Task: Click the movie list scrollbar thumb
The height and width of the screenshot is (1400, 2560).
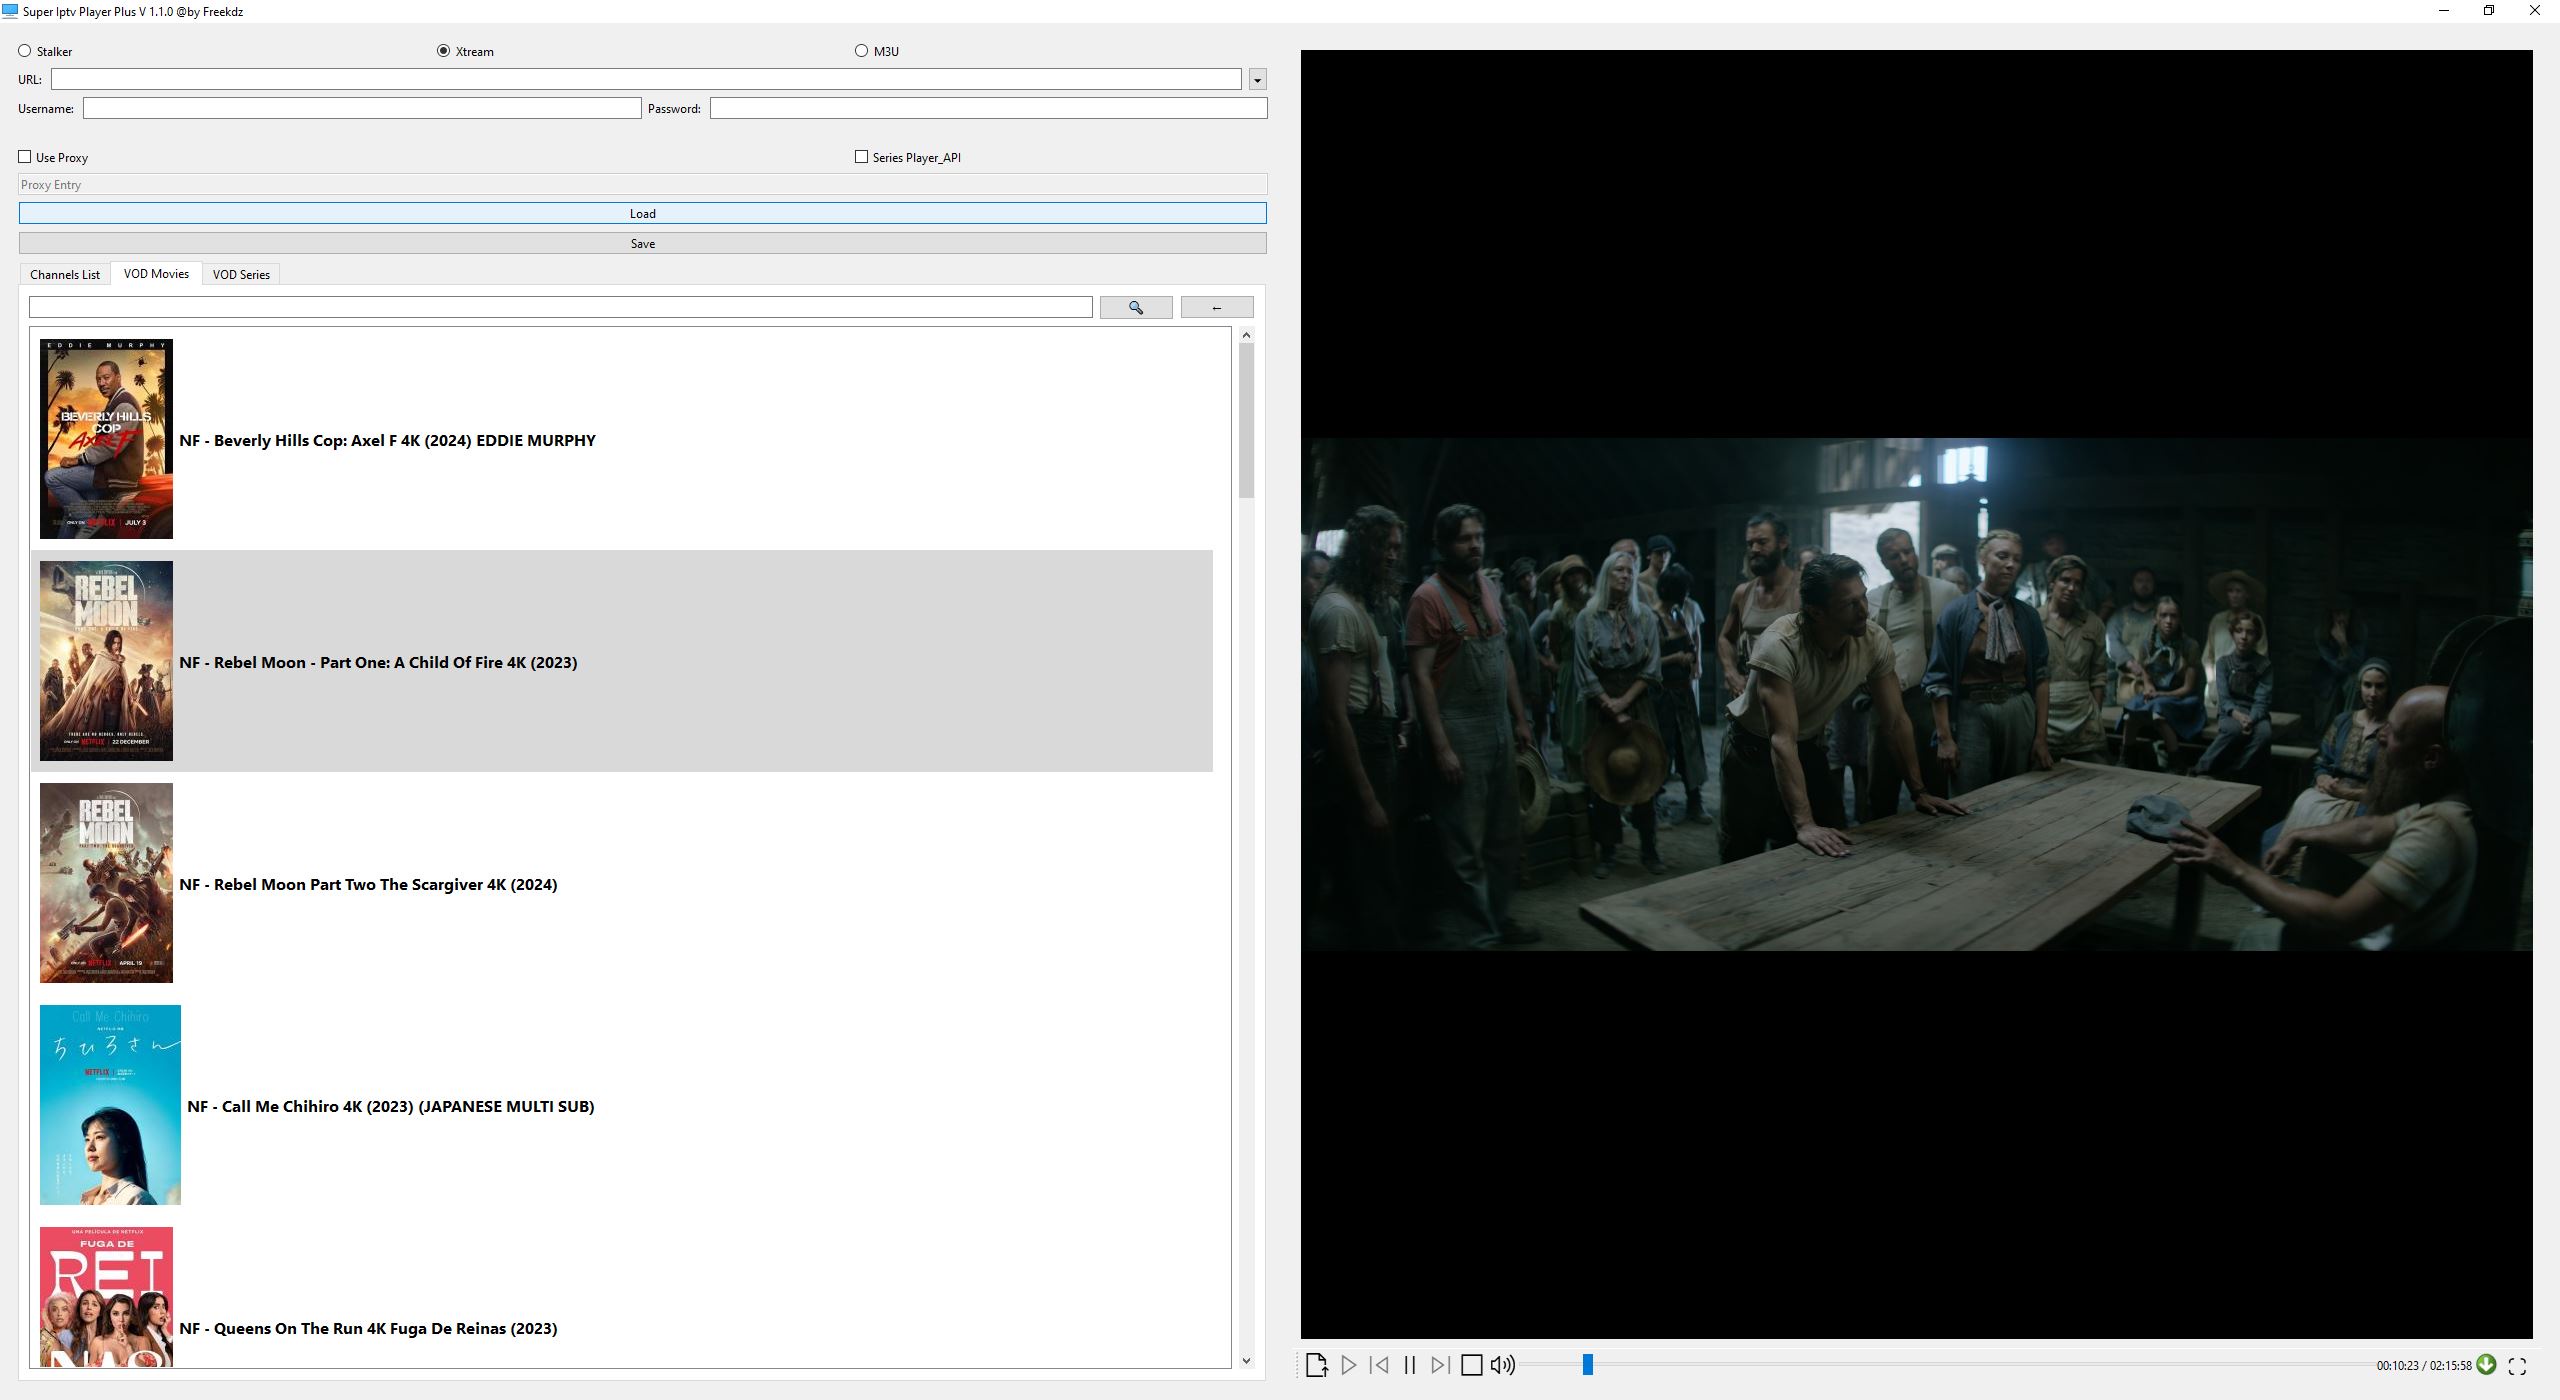Action: click(1246, 420)
